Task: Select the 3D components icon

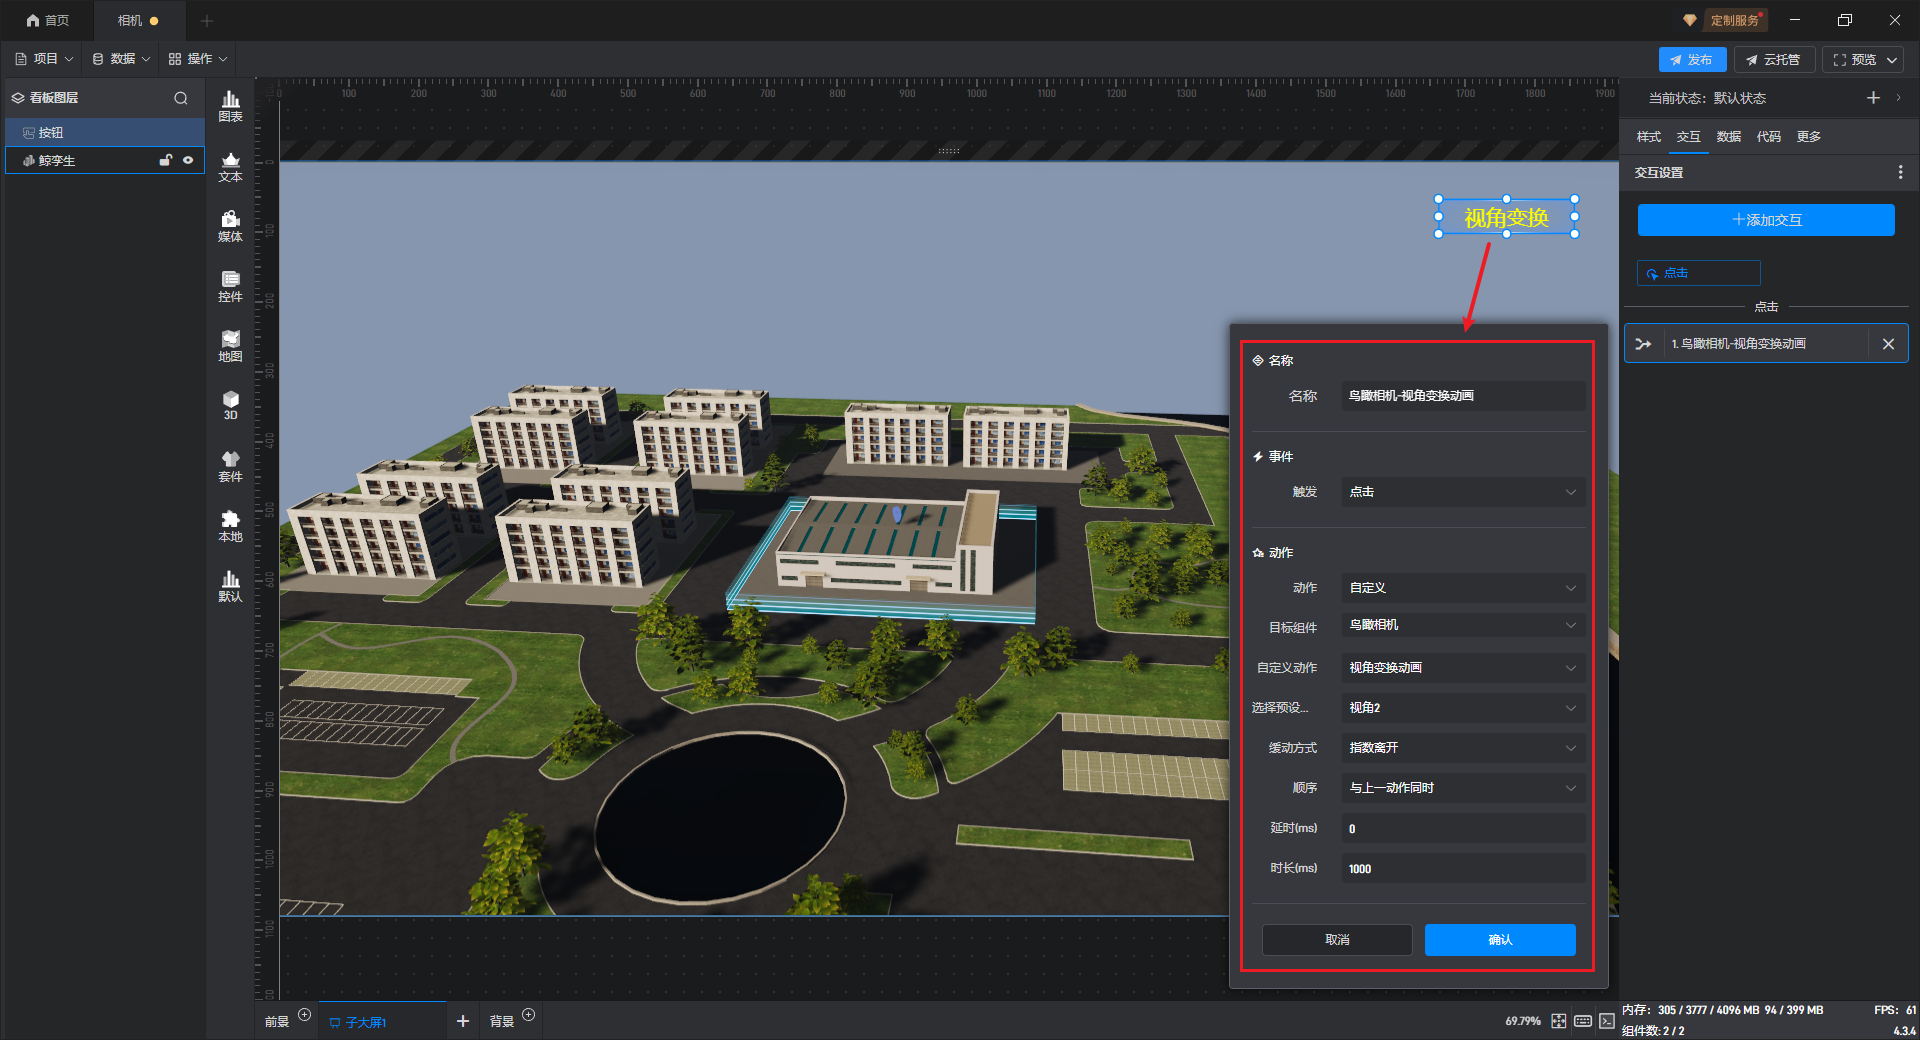Action: pyautogui.click(x=230, y=405)
